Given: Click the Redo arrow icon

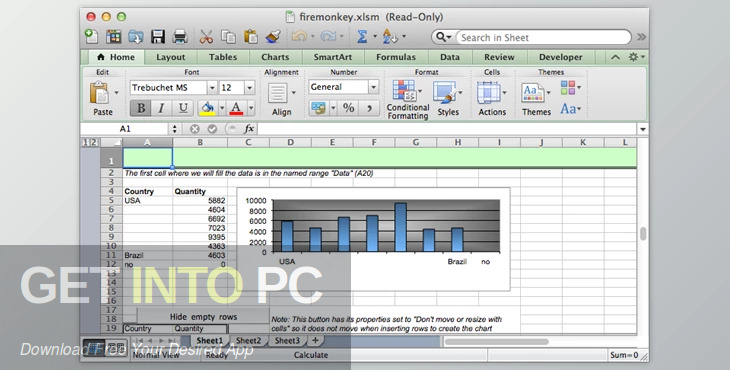Looking at the screenshot, I should [328, 36].
